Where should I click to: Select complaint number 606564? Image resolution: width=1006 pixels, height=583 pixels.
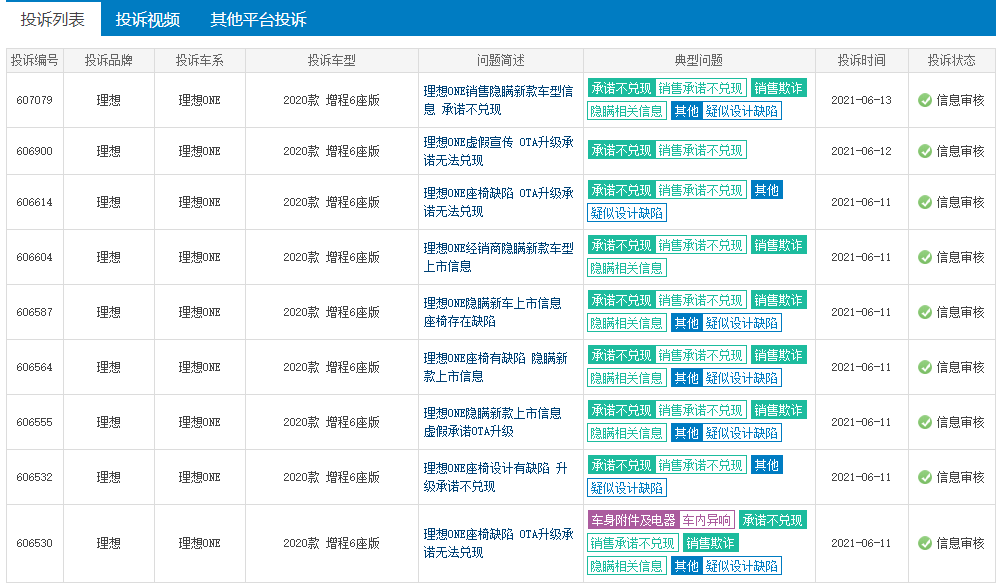coord(35,368)
